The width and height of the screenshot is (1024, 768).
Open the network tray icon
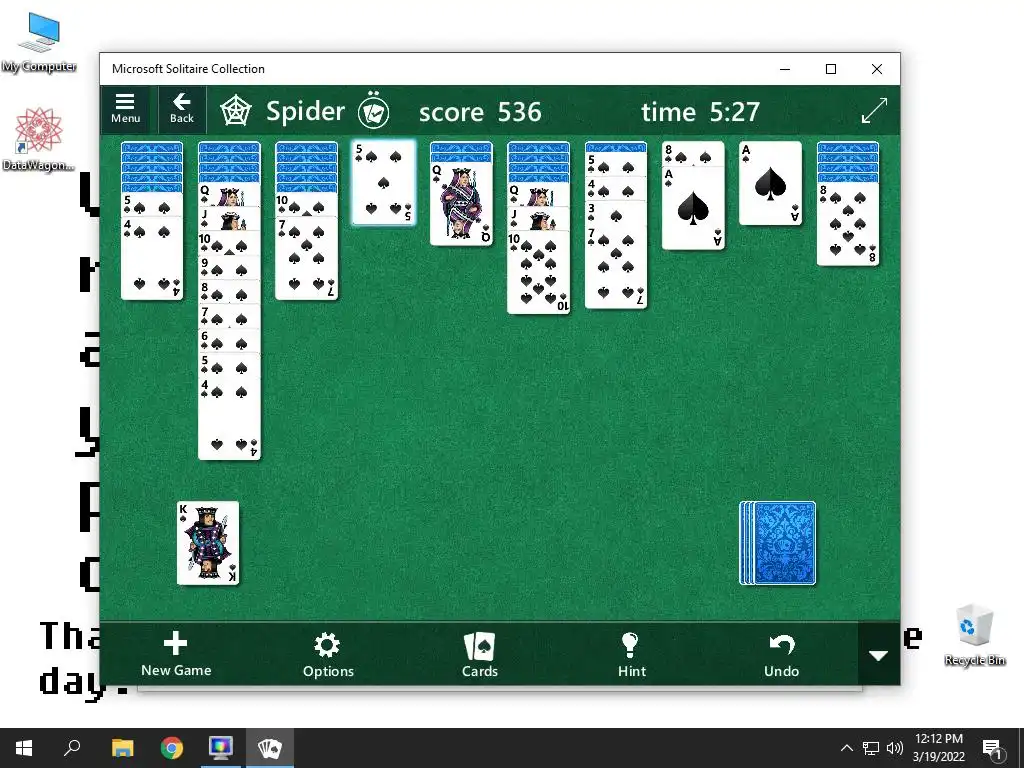[871, 748]
